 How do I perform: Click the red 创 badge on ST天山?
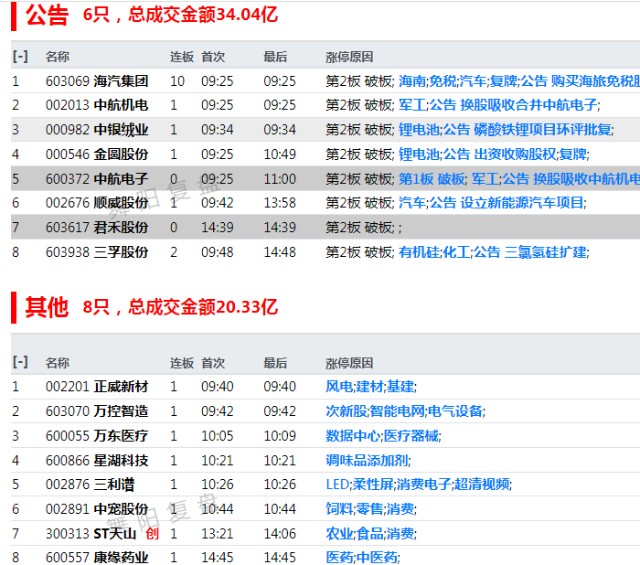(152, 533)
